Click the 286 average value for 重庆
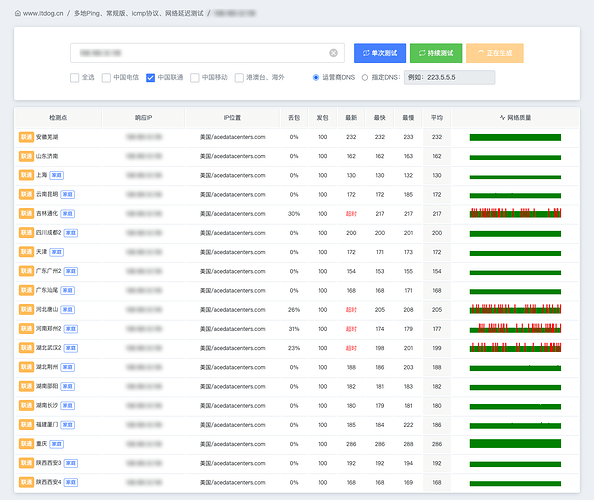594x500 pixels. pyautogui.click(x=437, y=444)
